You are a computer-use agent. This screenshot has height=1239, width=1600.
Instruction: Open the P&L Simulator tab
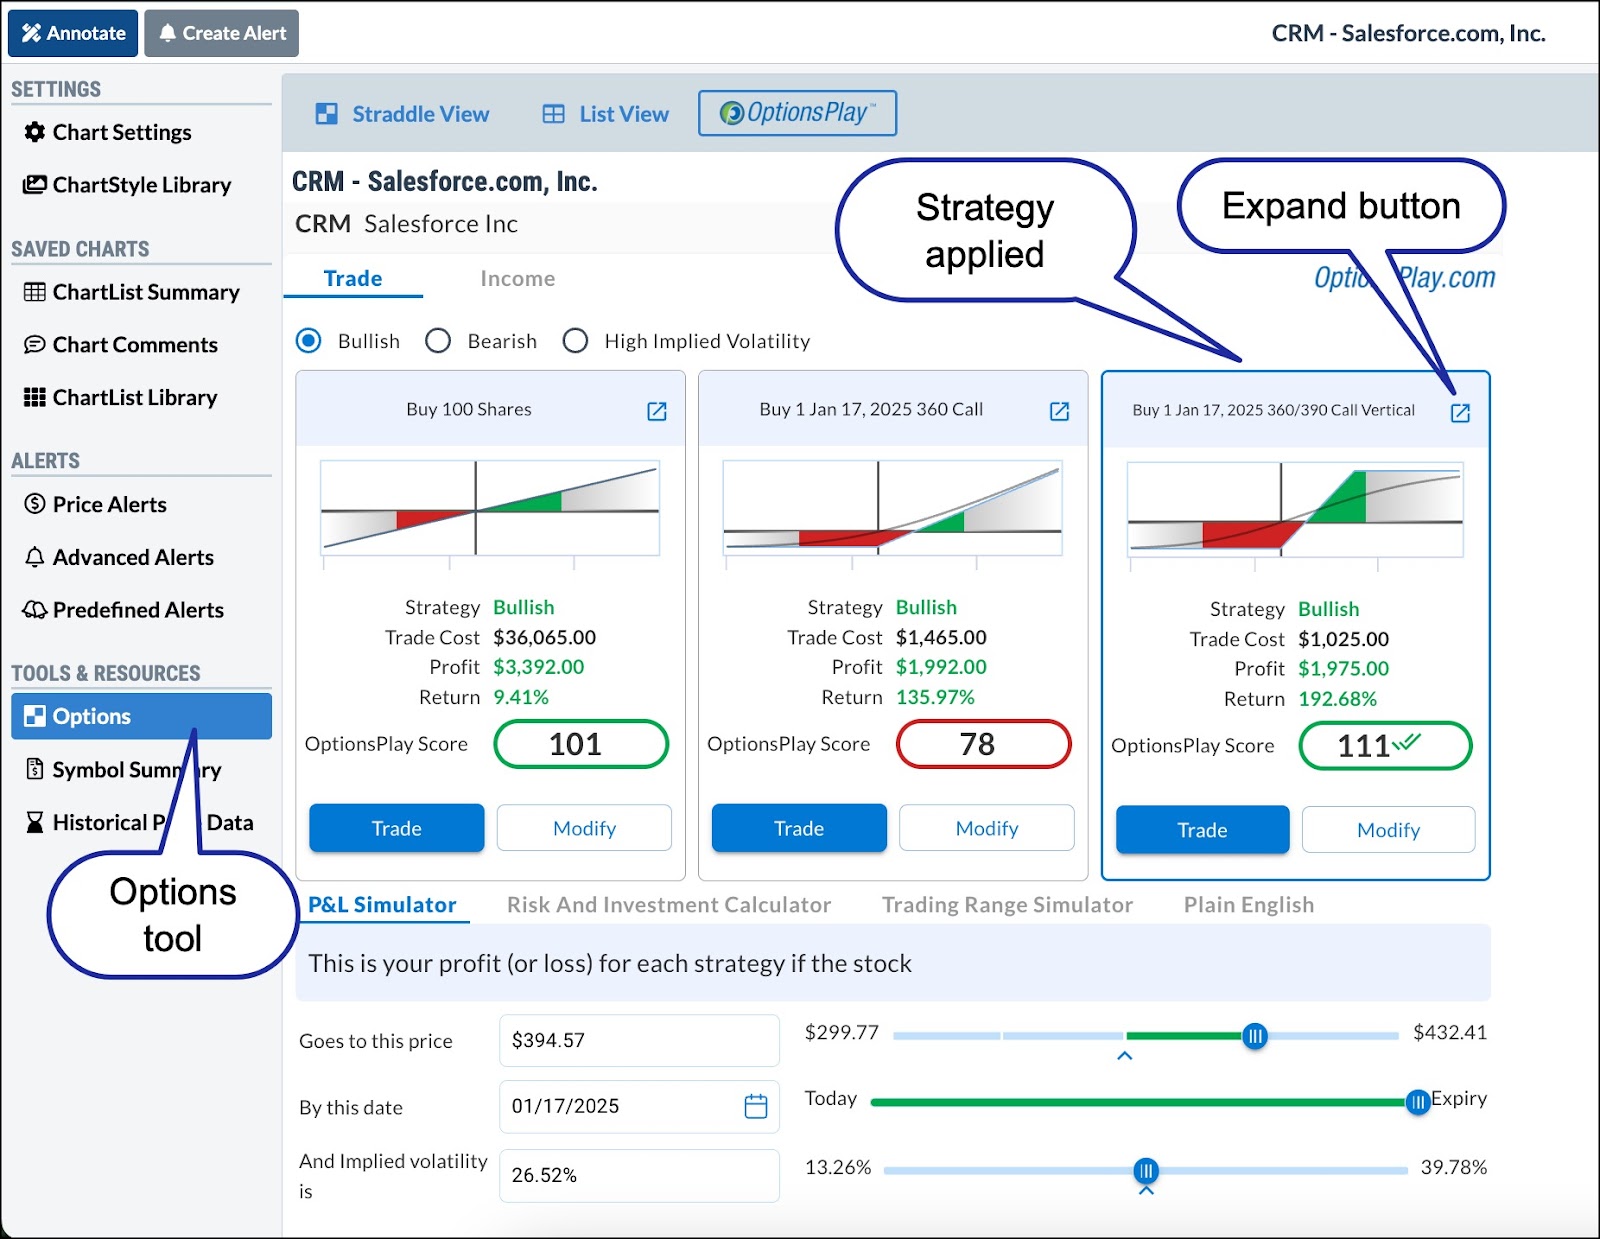[x=382, y=904]
